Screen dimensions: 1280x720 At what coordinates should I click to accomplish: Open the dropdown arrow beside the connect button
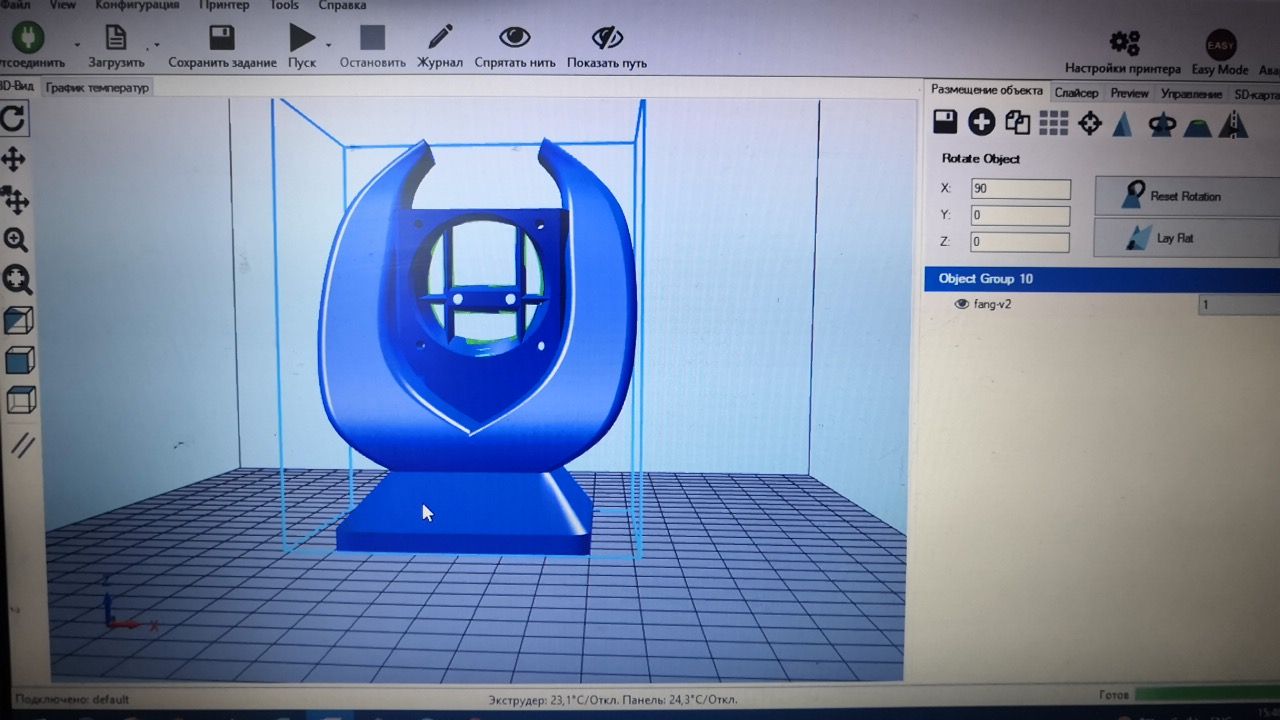pos(77,45)
